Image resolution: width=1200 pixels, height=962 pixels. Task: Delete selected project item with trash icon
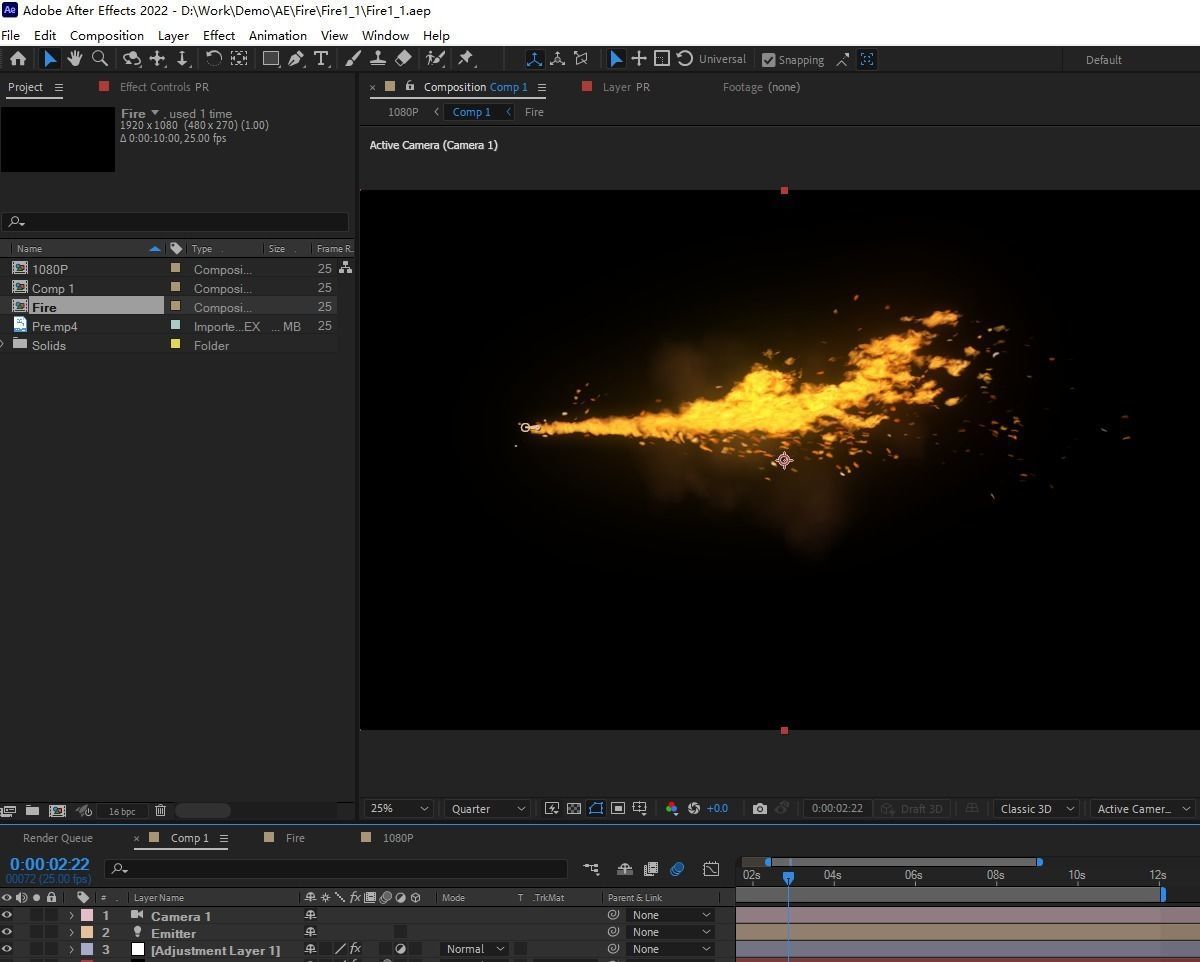click(x=160, y=811)
